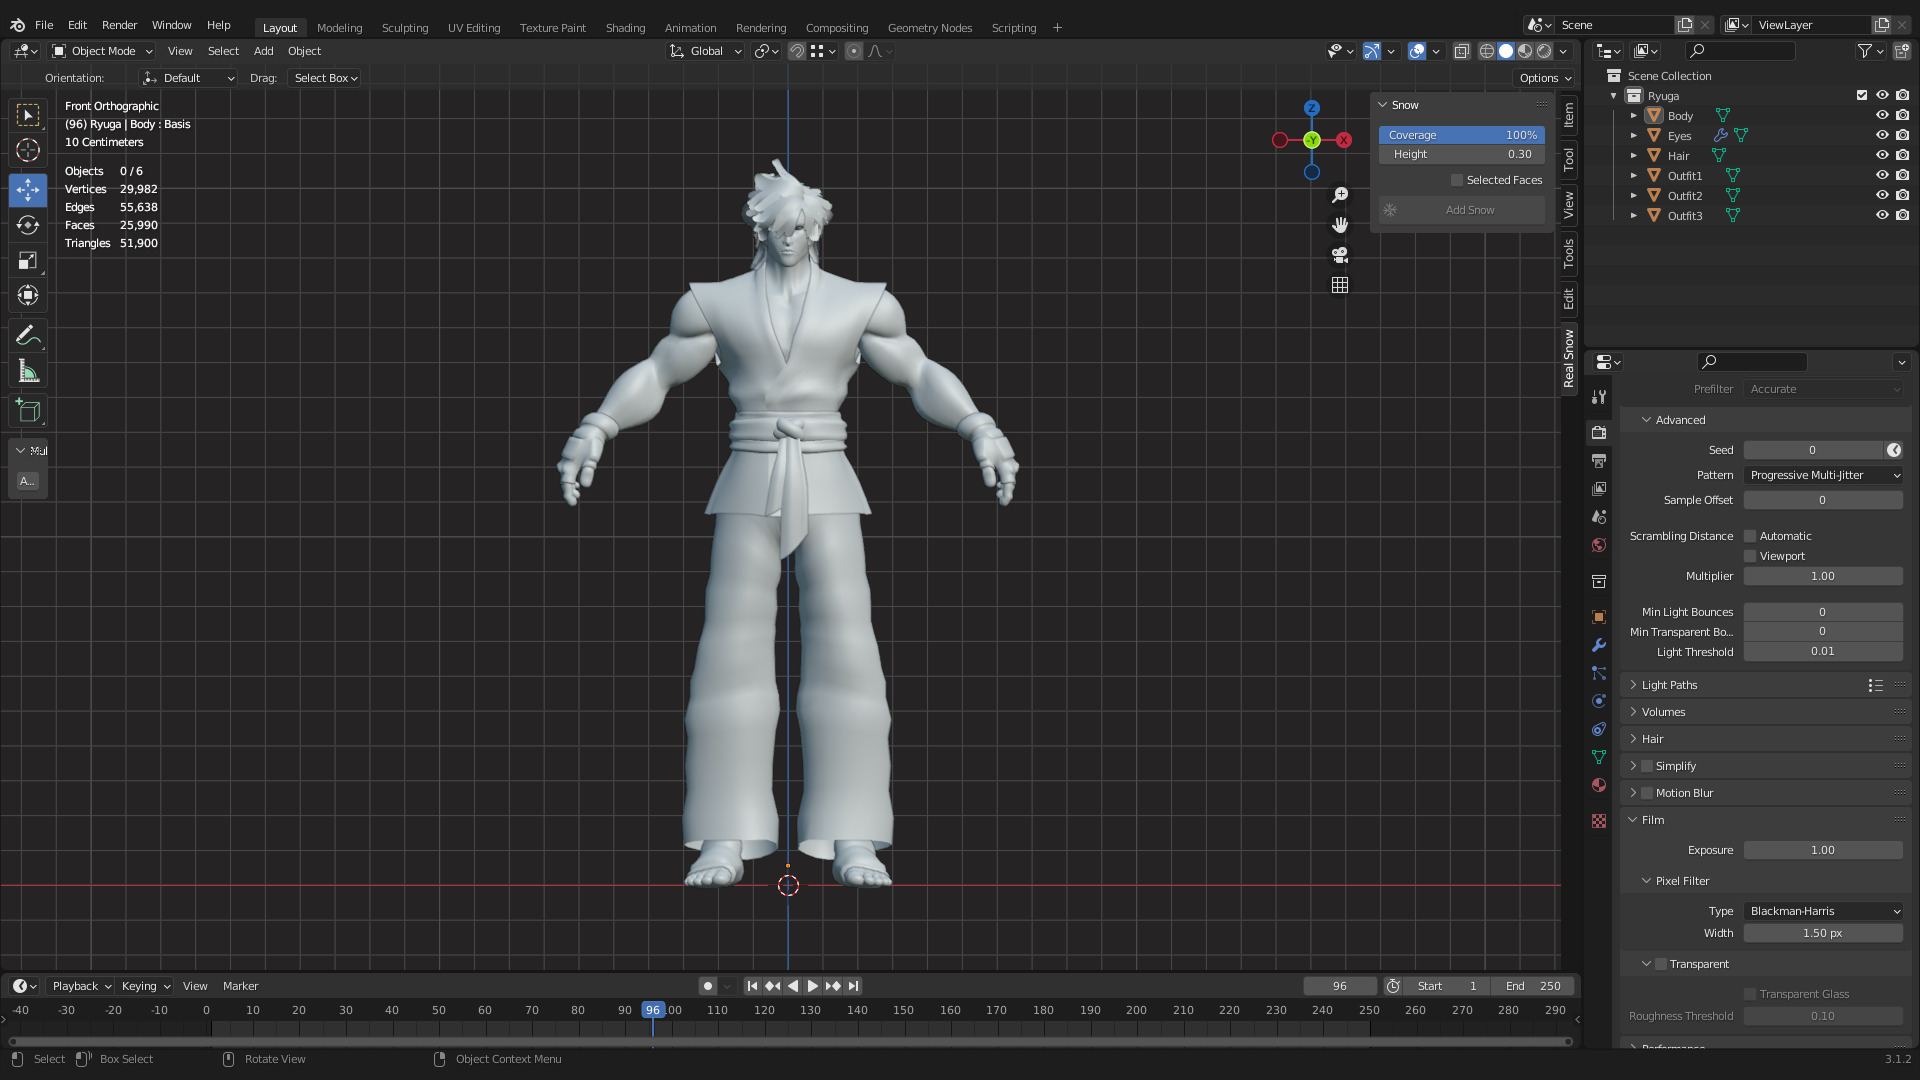Viewport: 1920px width, 1080px height.
Task: Open the Object Mode dropdown
Action: [102, 51]
